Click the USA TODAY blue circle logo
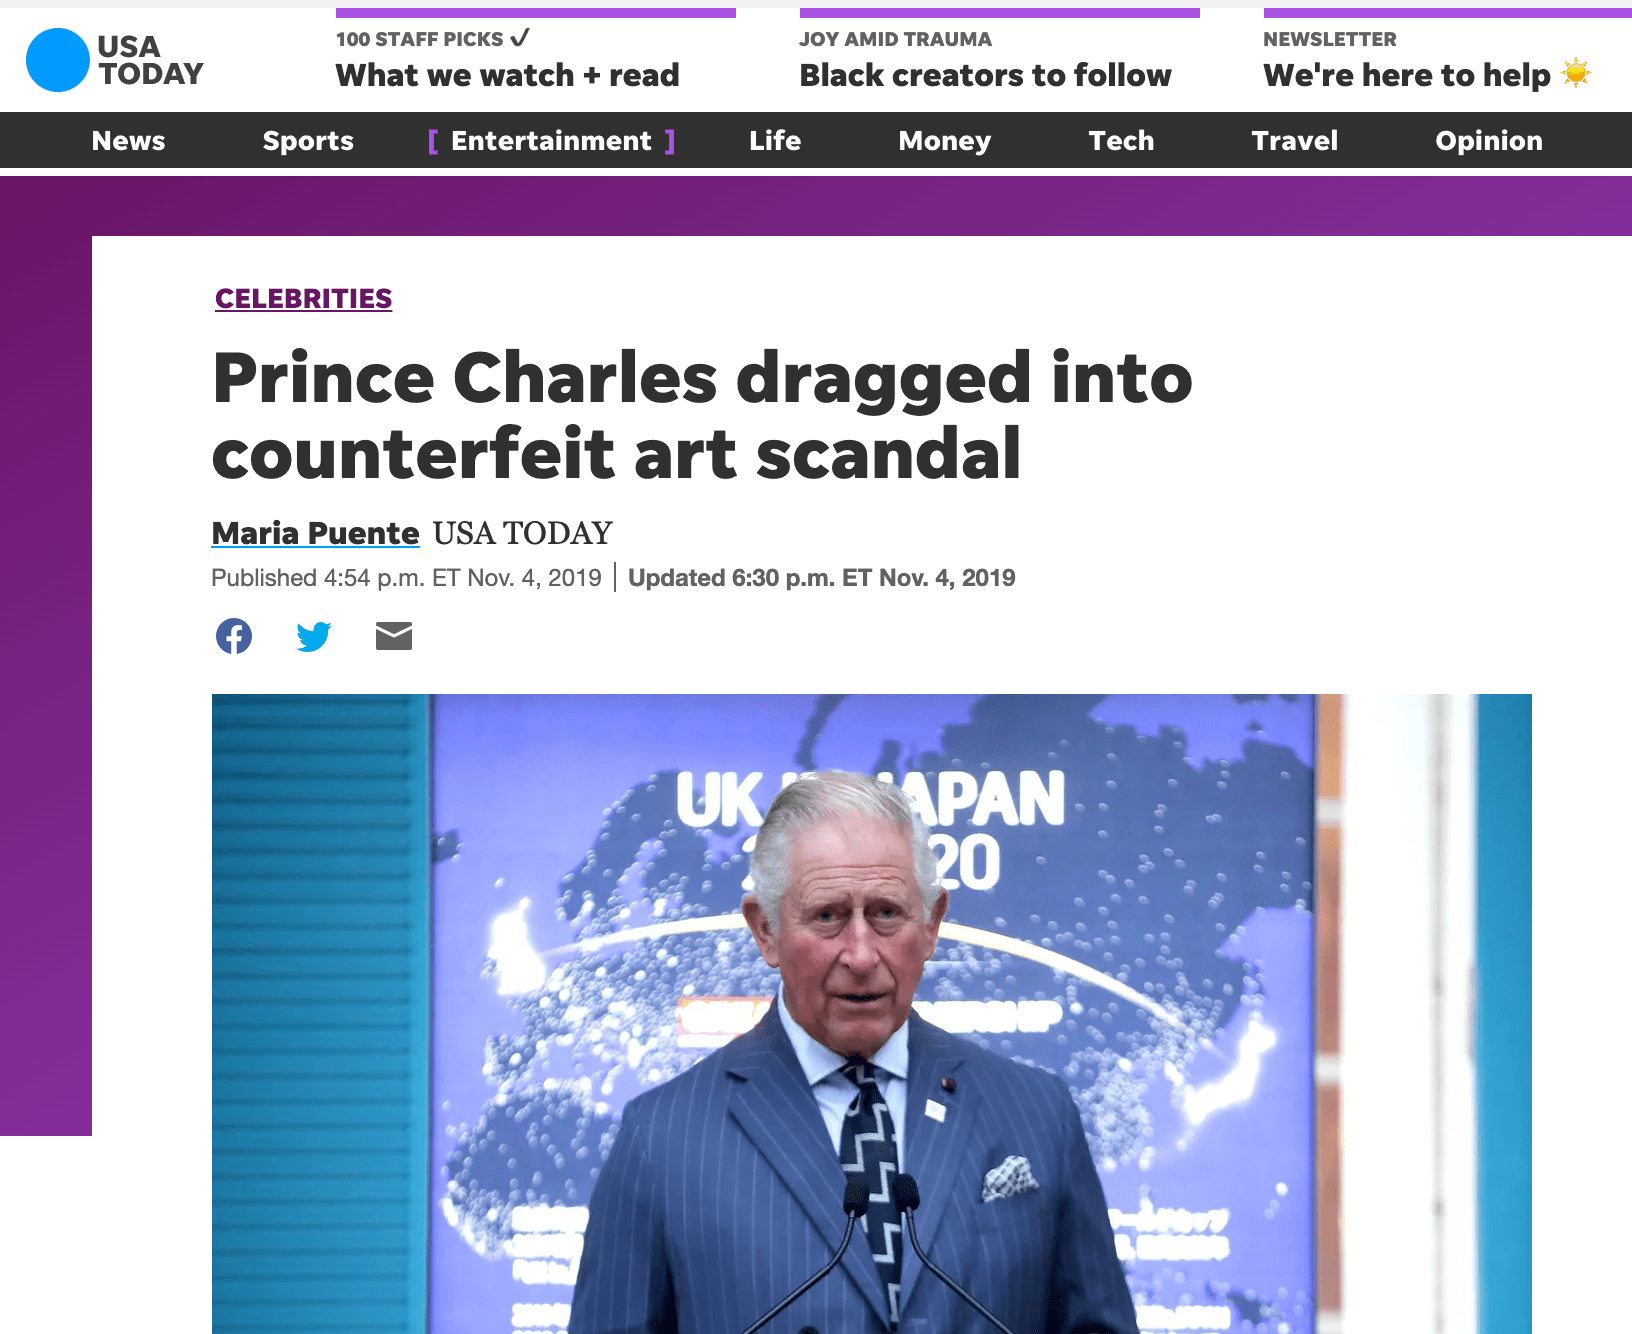Screen dimensions: 1632x1334 (58, 60)
